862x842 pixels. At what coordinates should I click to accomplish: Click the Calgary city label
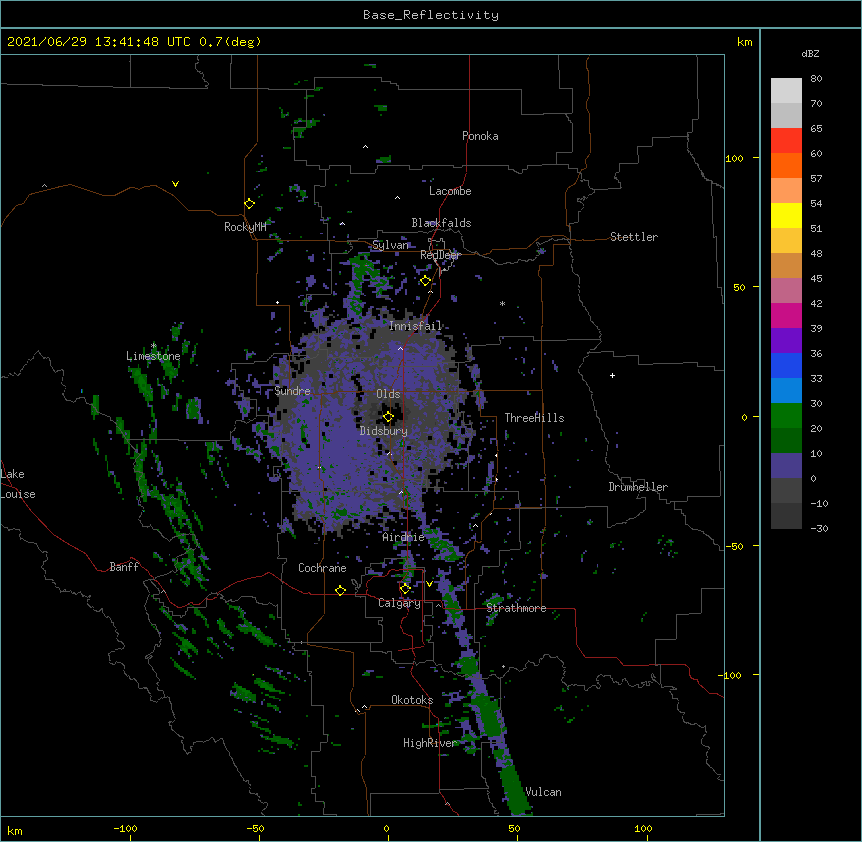point(399,603)
